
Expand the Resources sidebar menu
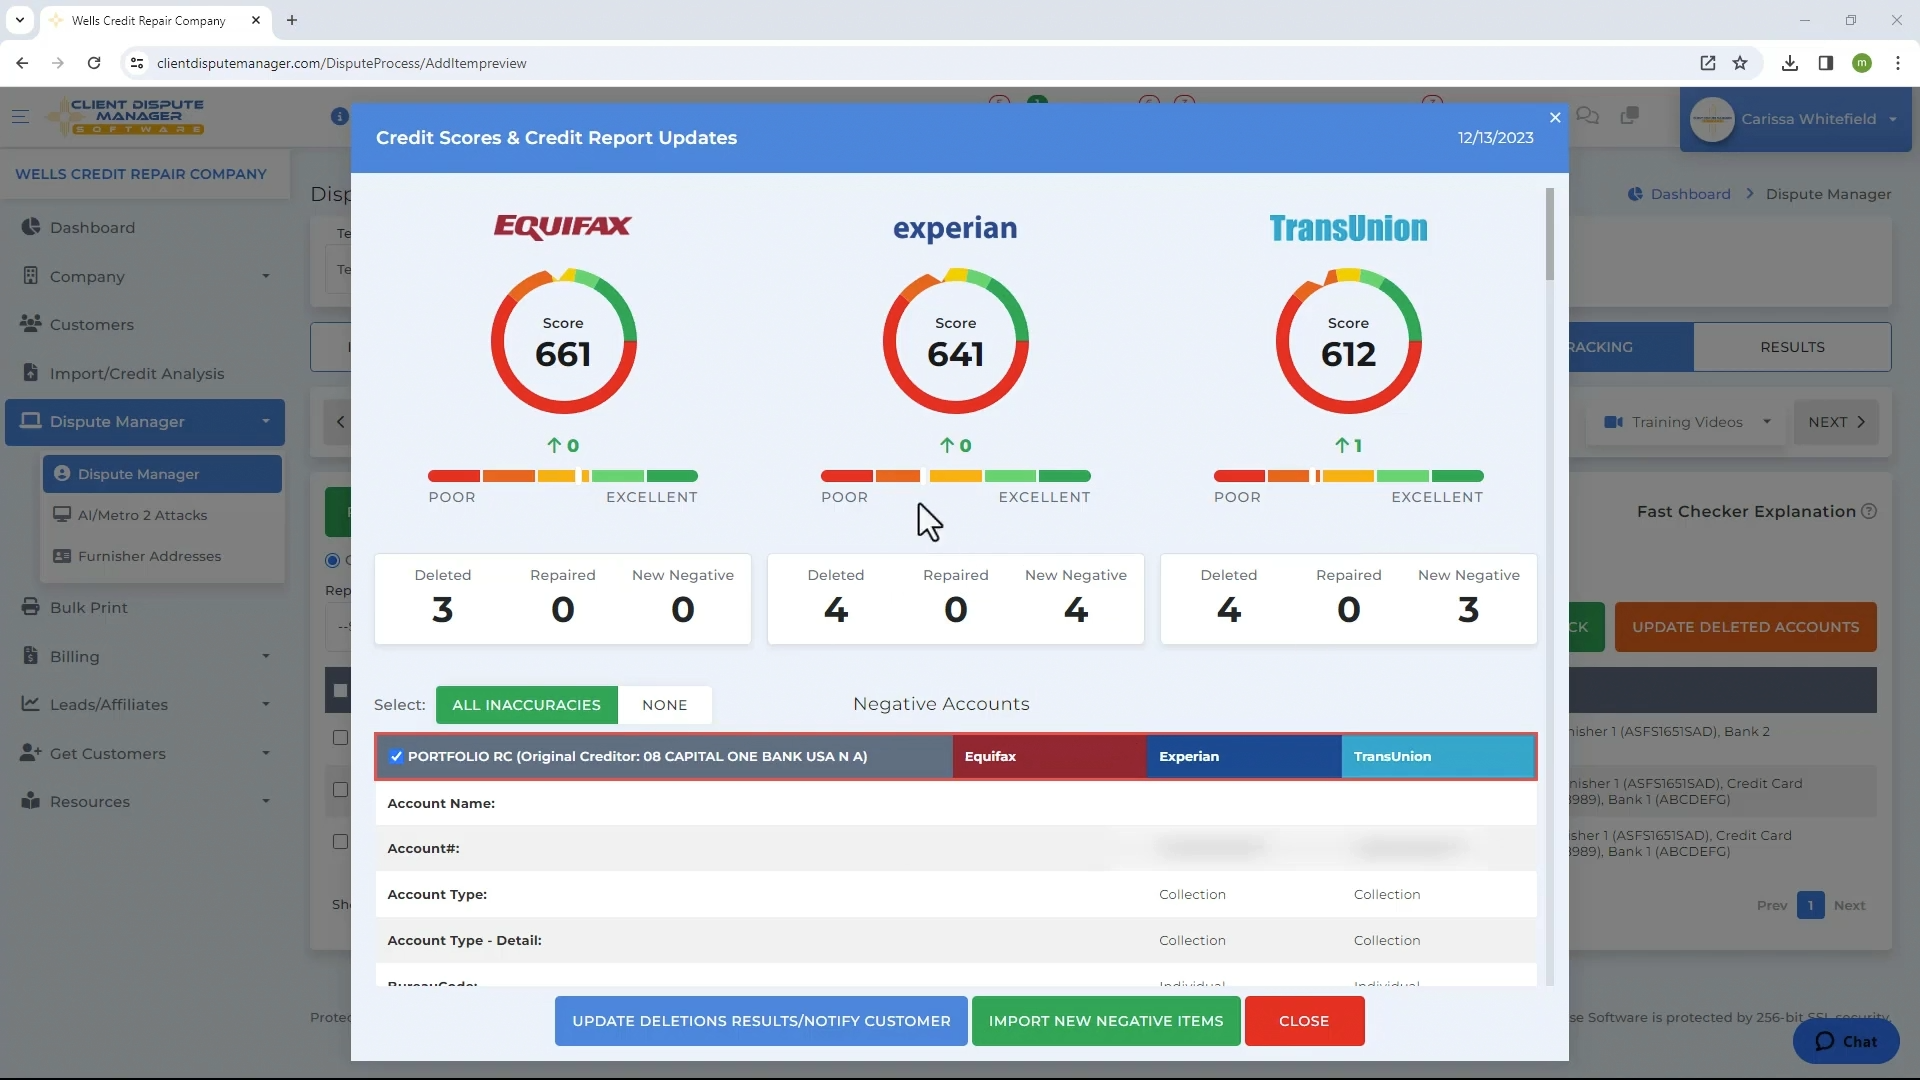pyautogui.click(x=145, y=801)
